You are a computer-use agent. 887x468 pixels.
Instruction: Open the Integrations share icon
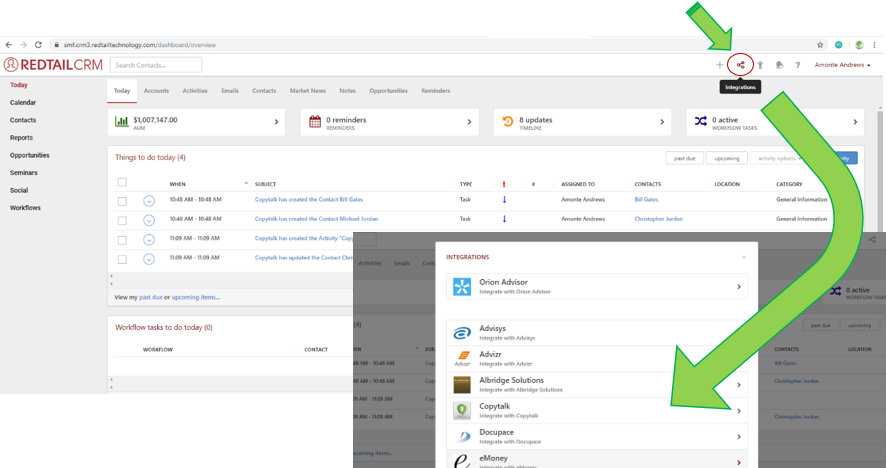[740, 65]
